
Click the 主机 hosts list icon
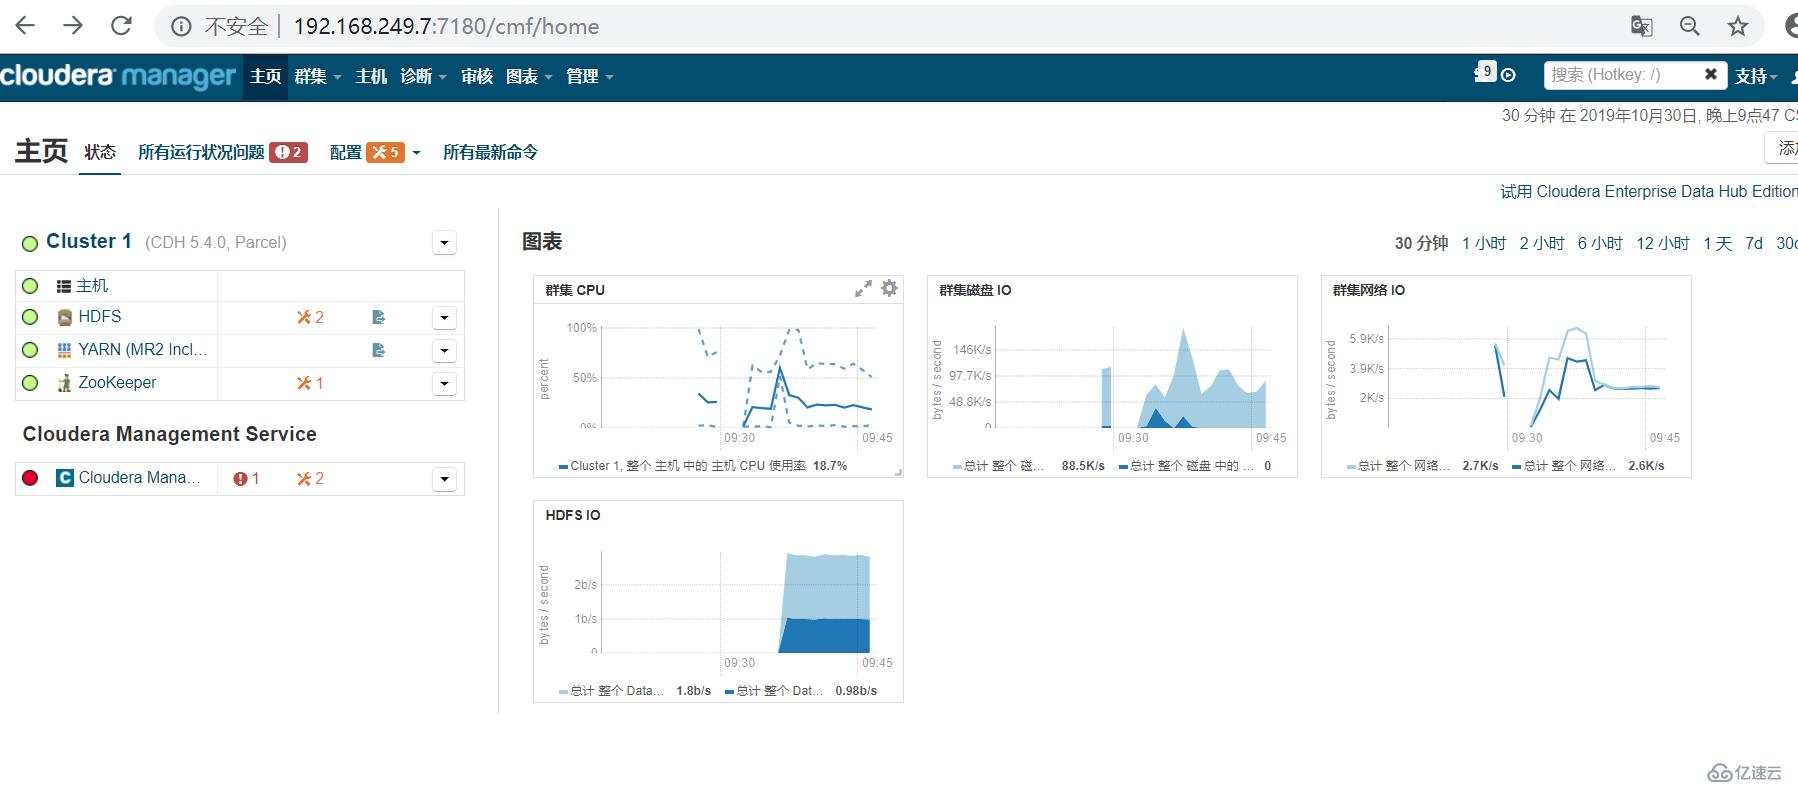coord(64,286)
